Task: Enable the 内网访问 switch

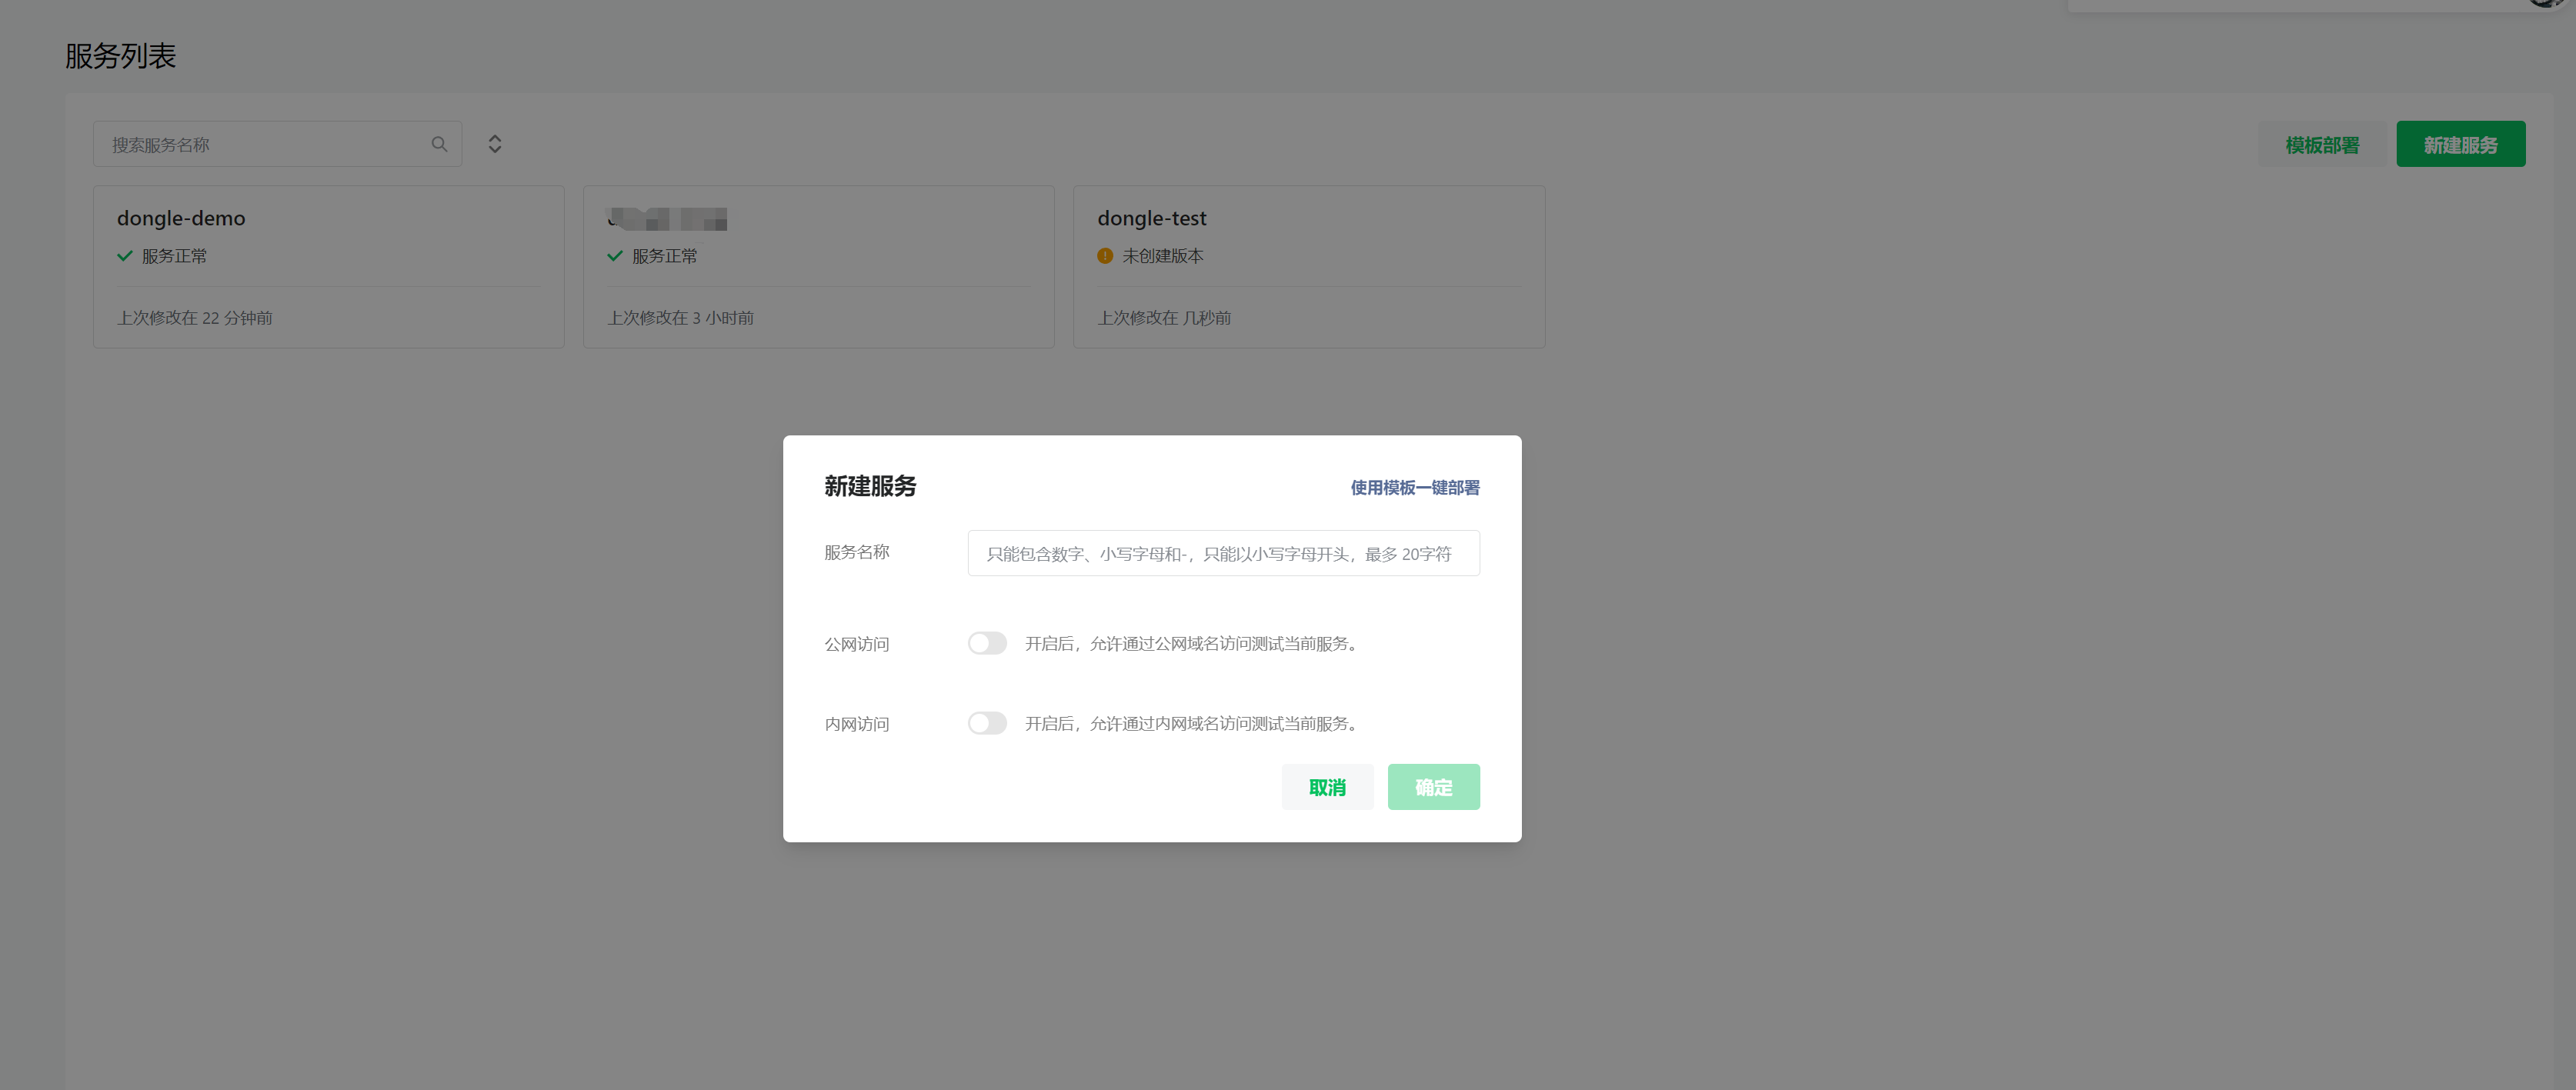Action: [987, 723]
